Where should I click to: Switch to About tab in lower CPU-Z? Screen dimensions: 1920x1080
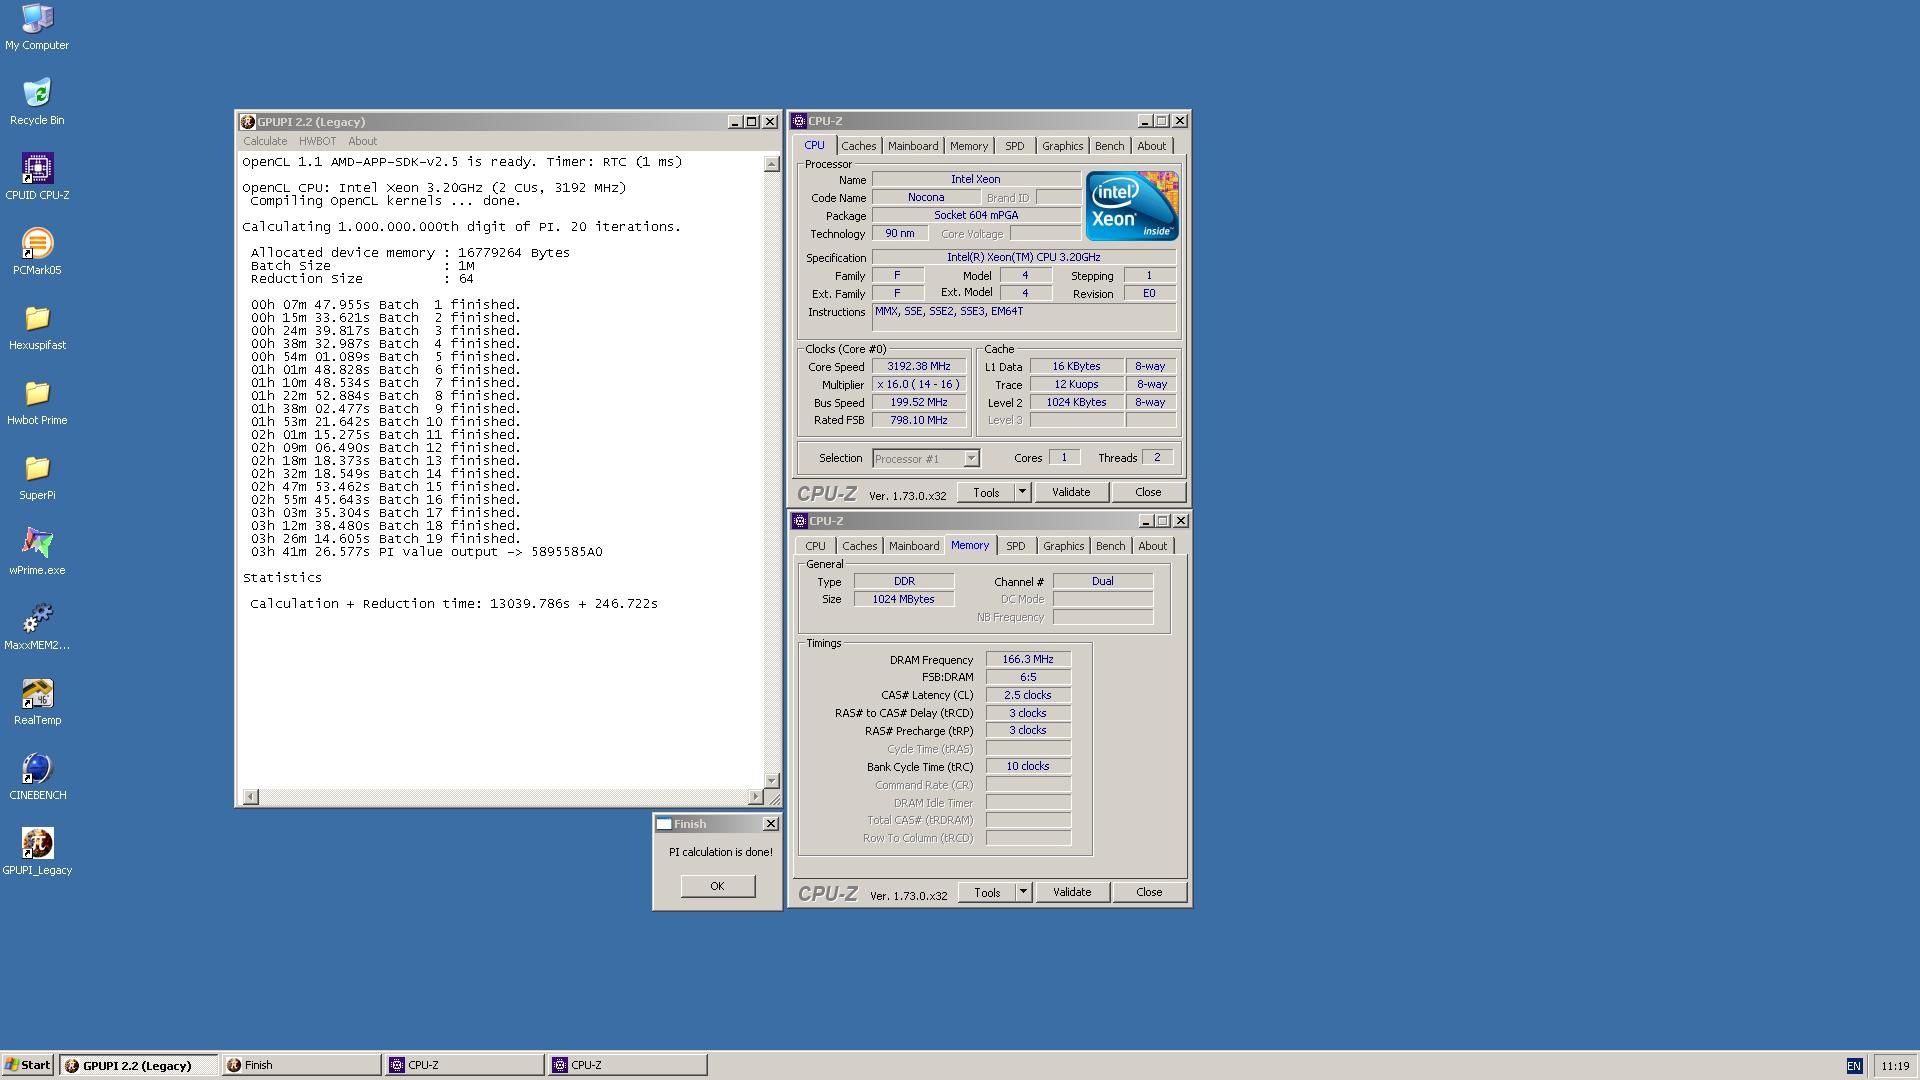[x=1152, y=546]
